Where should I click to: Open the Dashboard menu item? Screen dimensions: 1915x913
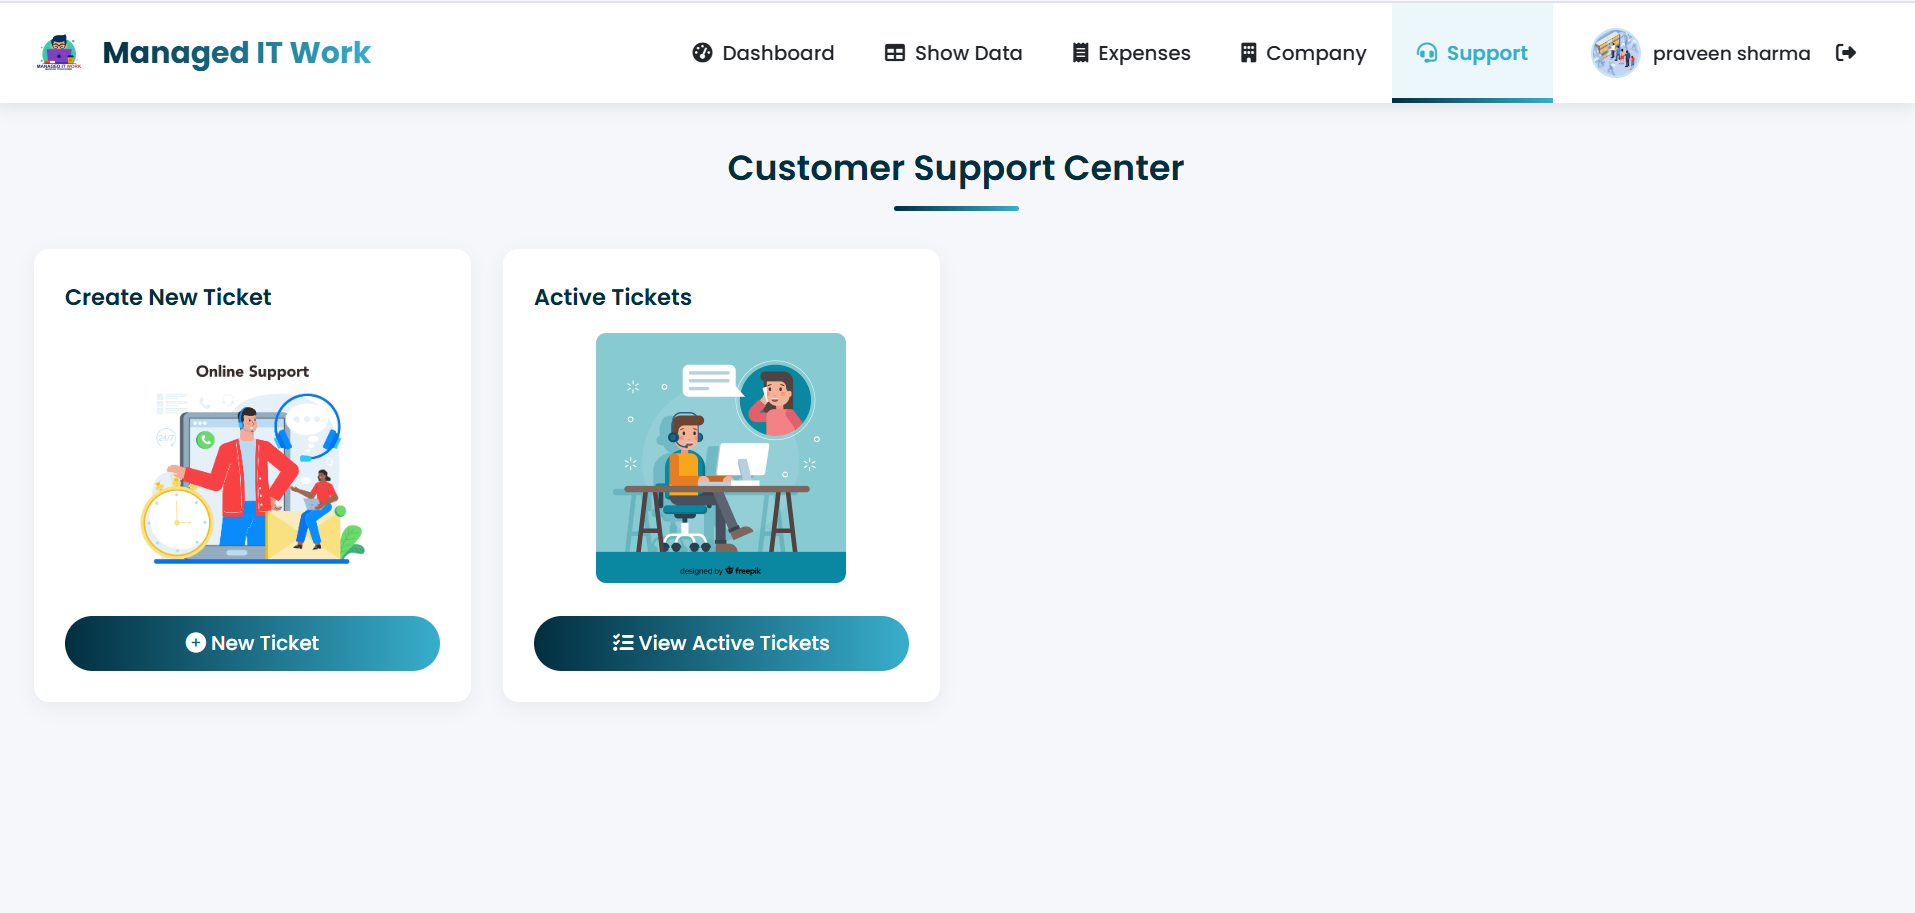(777, 53)
